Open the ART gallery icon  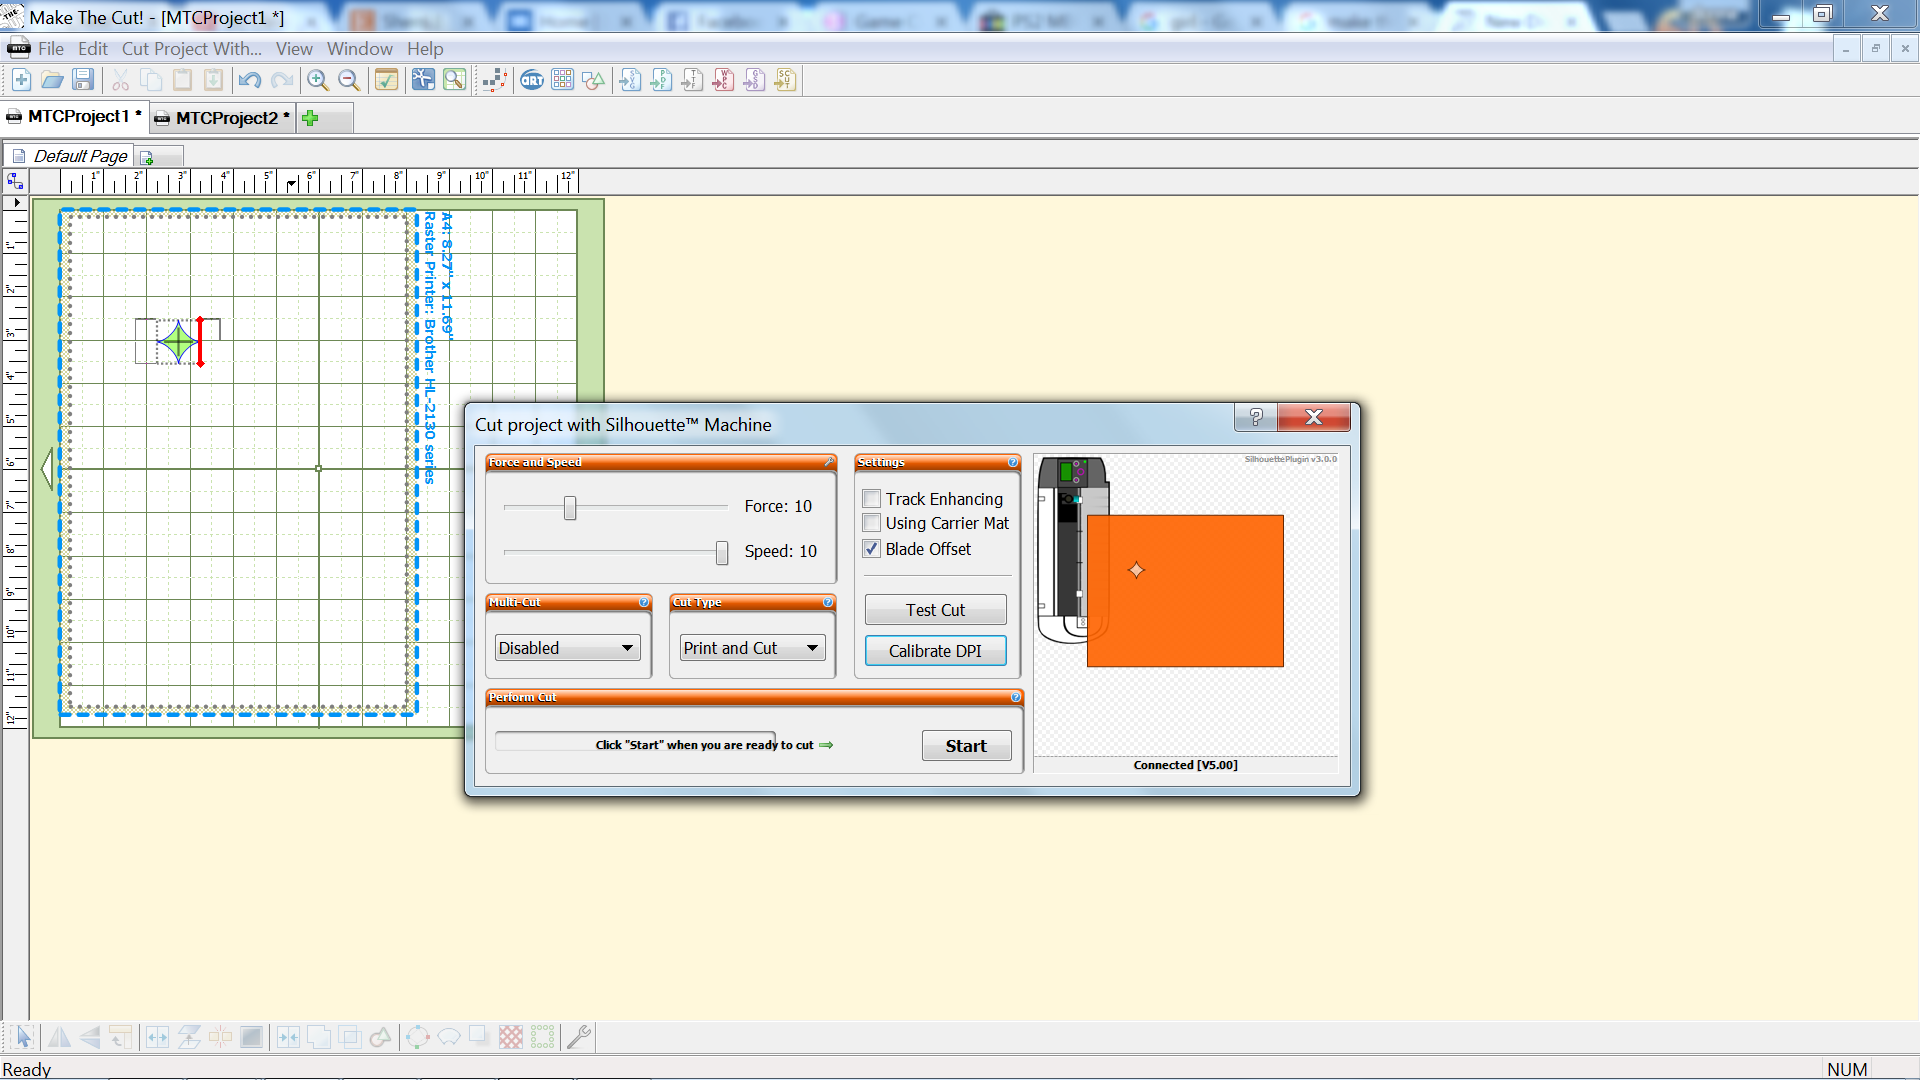pos(532,81)
